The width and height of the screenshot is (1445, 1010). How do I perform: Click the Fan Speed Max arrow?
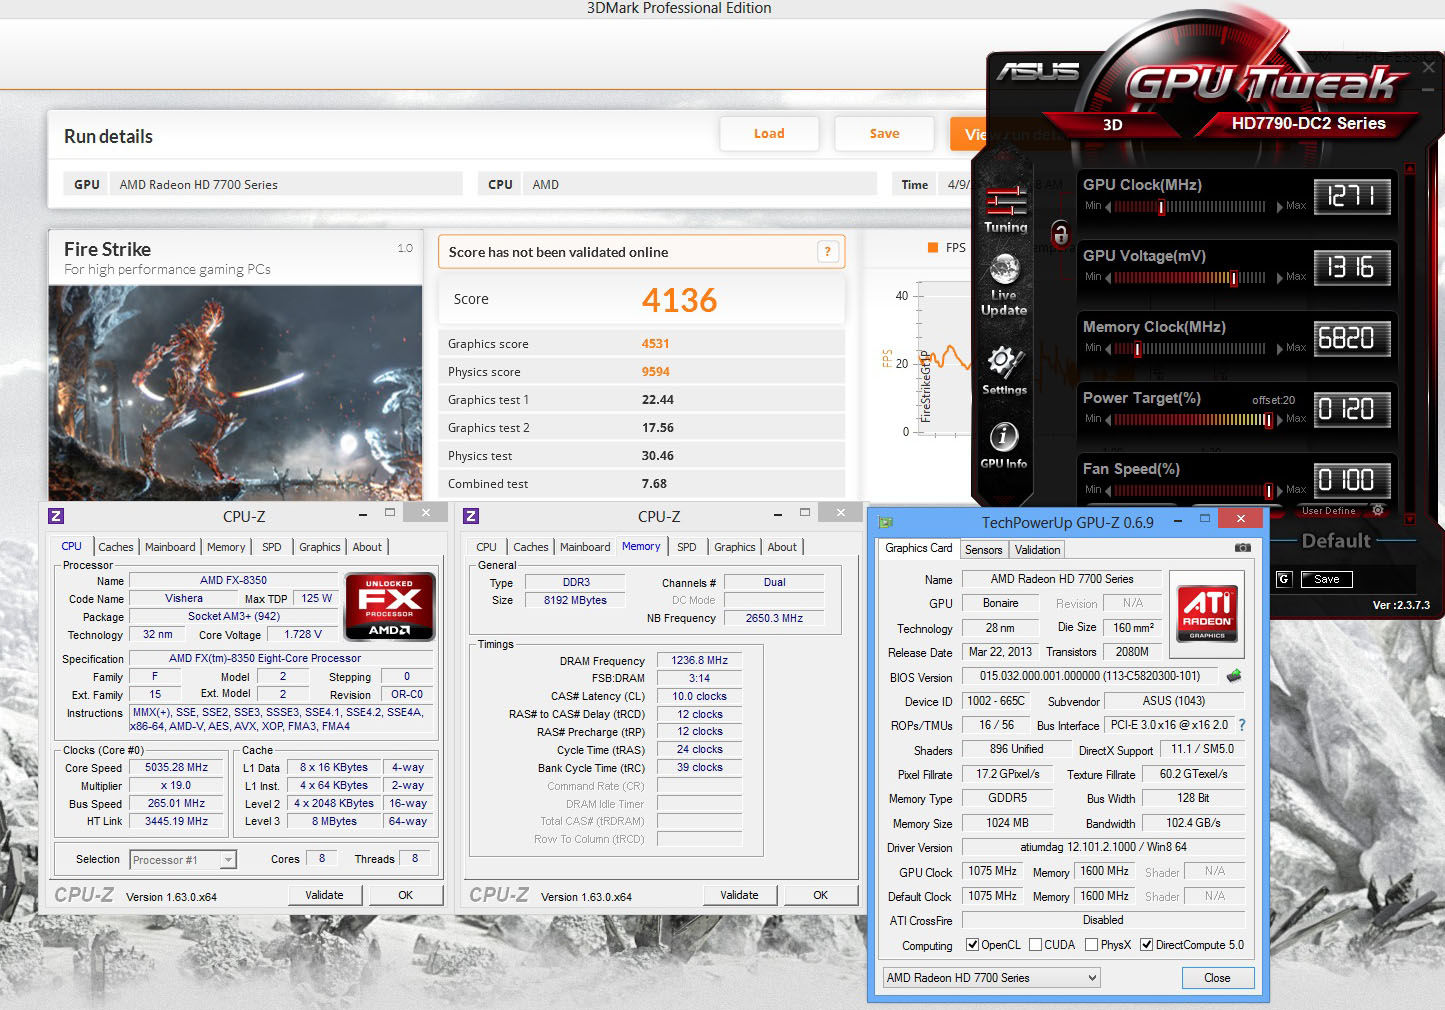1279,491
